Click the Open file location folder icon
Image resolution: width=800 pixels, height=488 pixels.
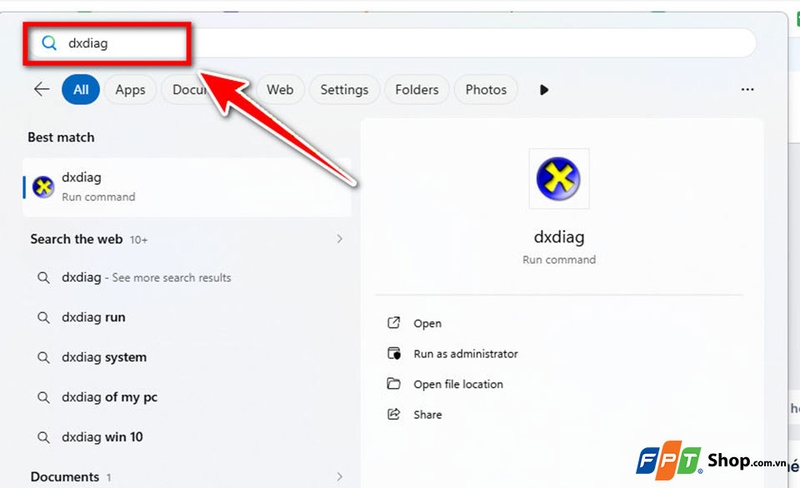[x=394, y=383]
